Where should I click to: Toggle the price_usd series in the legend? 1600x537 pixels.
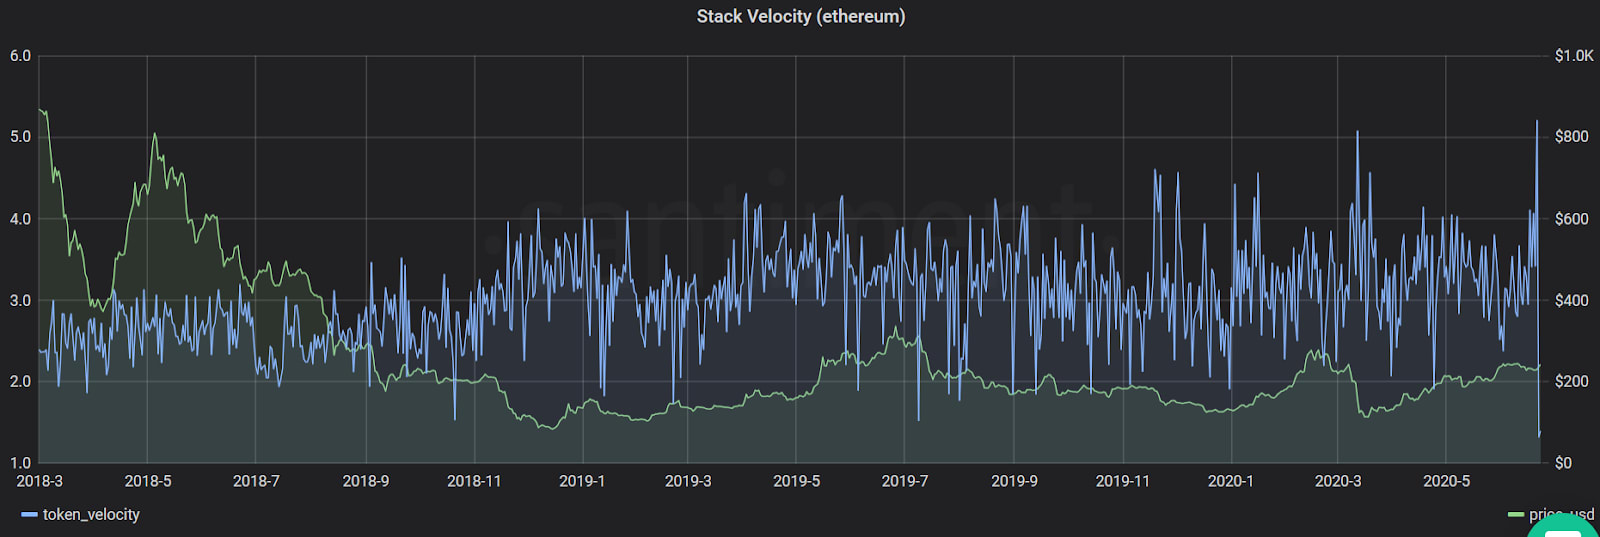1561,514
